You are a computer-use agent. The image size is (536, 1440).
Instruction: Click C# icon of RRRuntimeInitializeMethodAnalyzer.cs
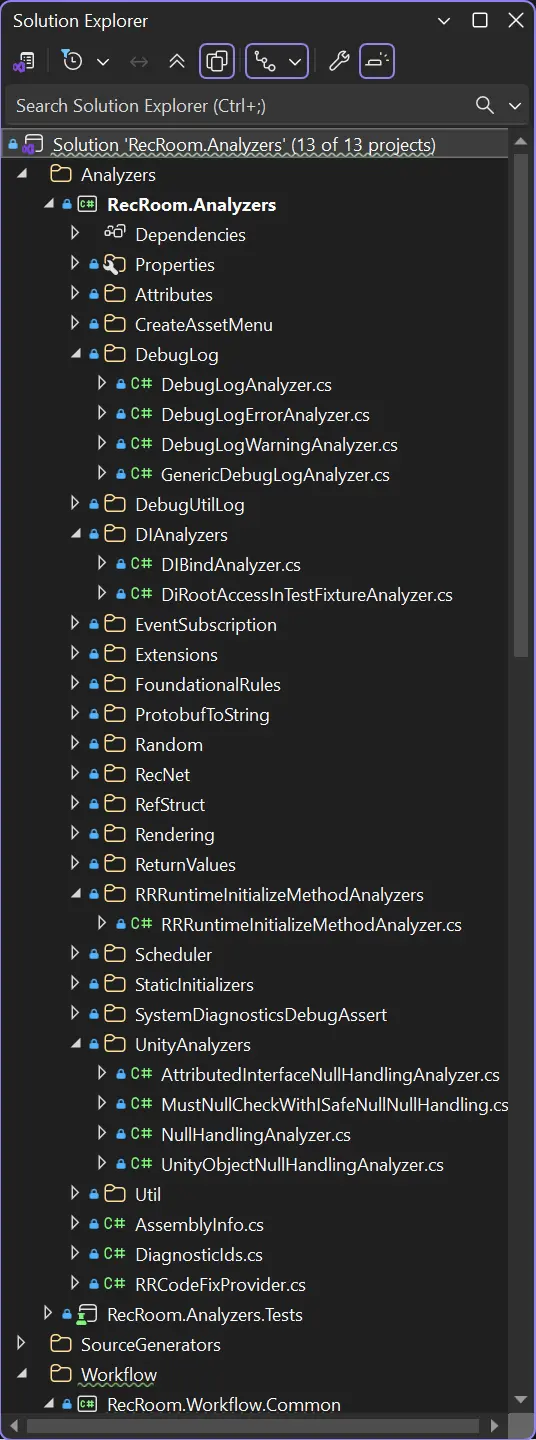pyautogui.click(x=141, y=925)
